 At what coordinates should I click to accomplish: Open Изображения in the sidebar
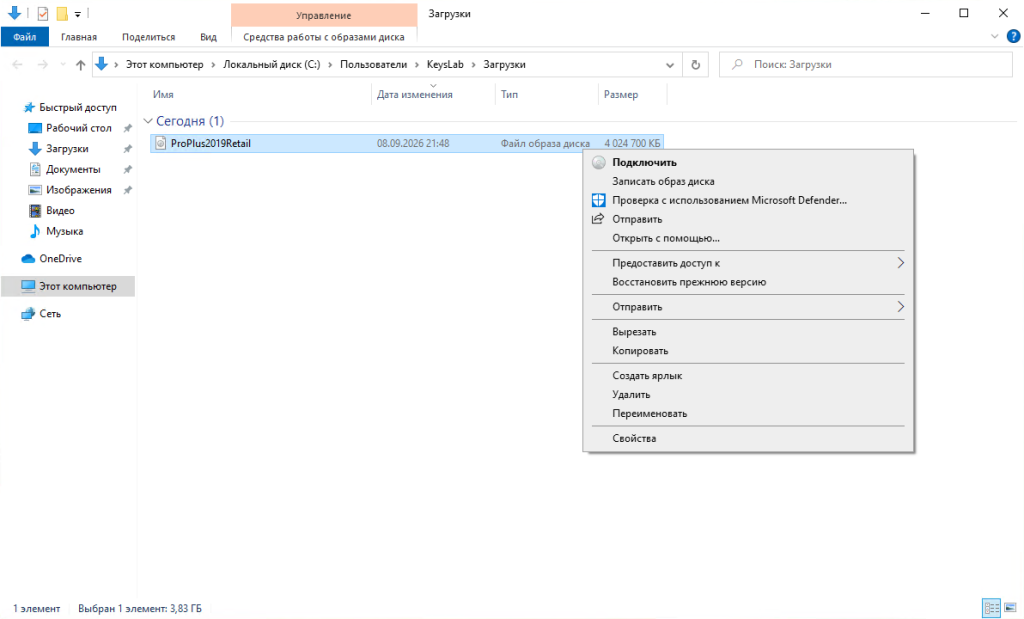(79, 190)
